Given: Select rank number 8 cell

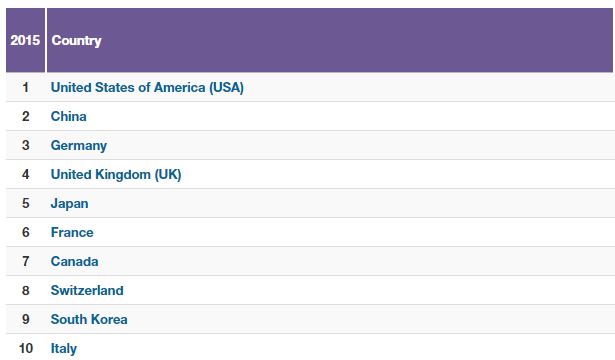Looking at the screenshot, I should pyautogui.click(x=25, y=290).
